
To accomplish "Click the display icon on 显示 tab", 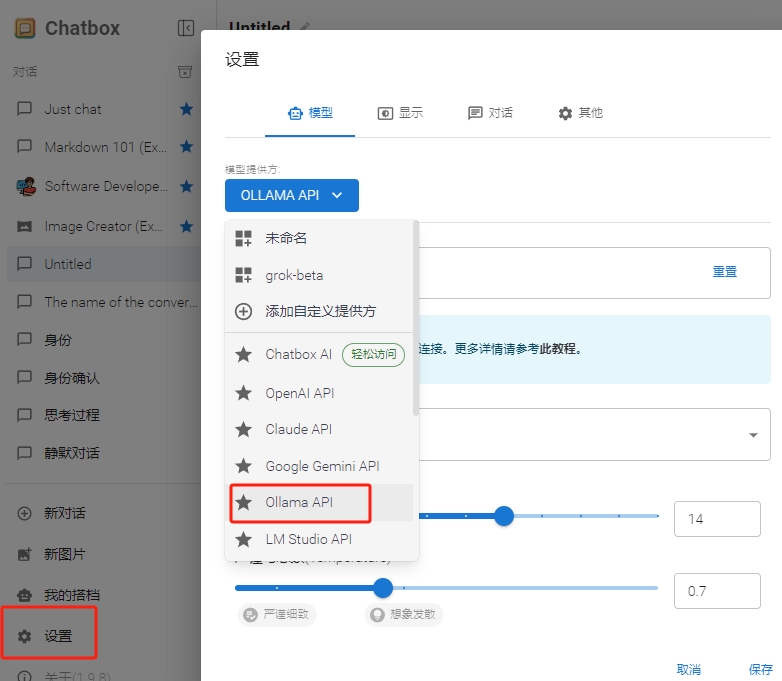I will coord(385,114).
